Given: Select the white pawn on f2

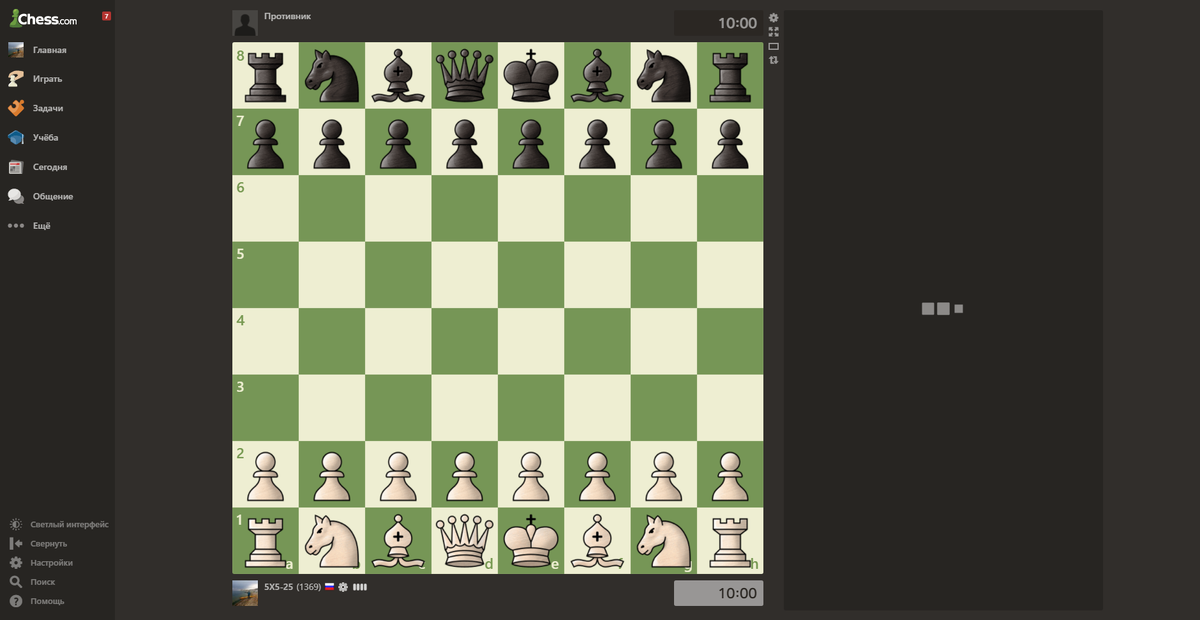Looking at the screenshot, I should [x=597, y=475].
